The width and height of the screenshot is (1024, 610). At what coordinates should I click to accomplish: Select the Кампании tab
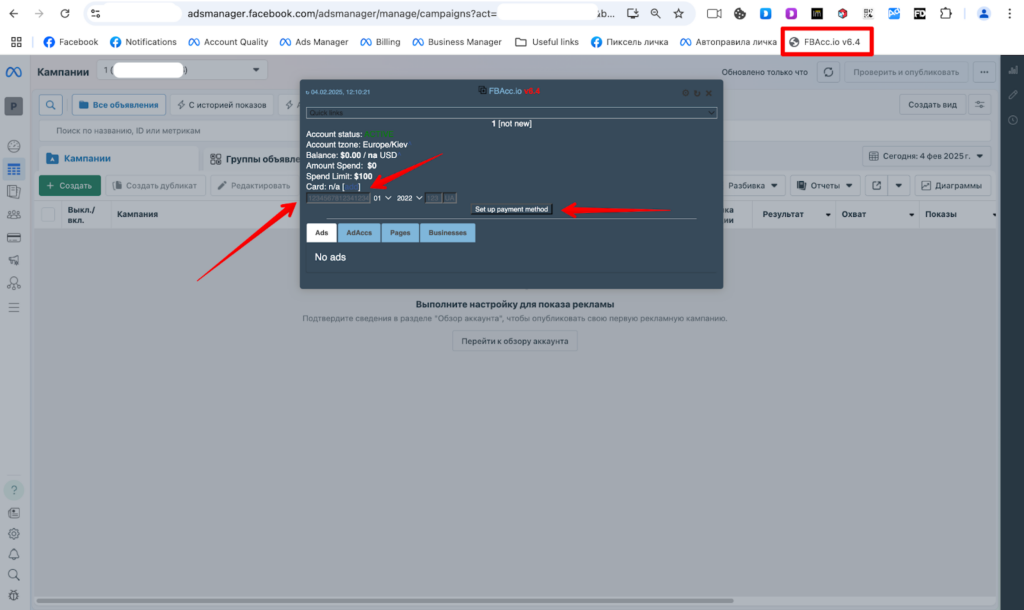pyautogui.click(x=118, y=159)
